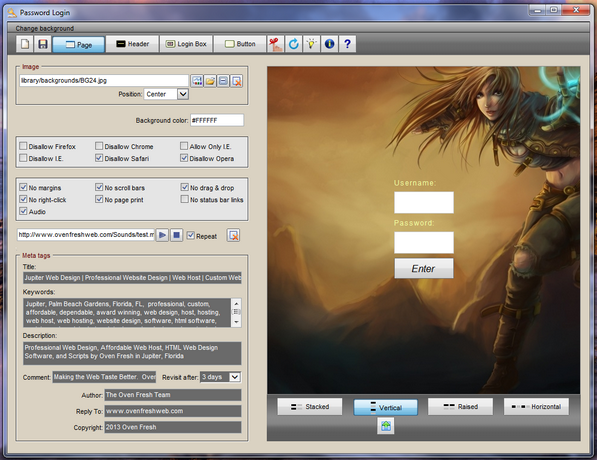Open the image library picker icon
The height and width of the screenshot is (460, 597).
(x=197, y=81)
